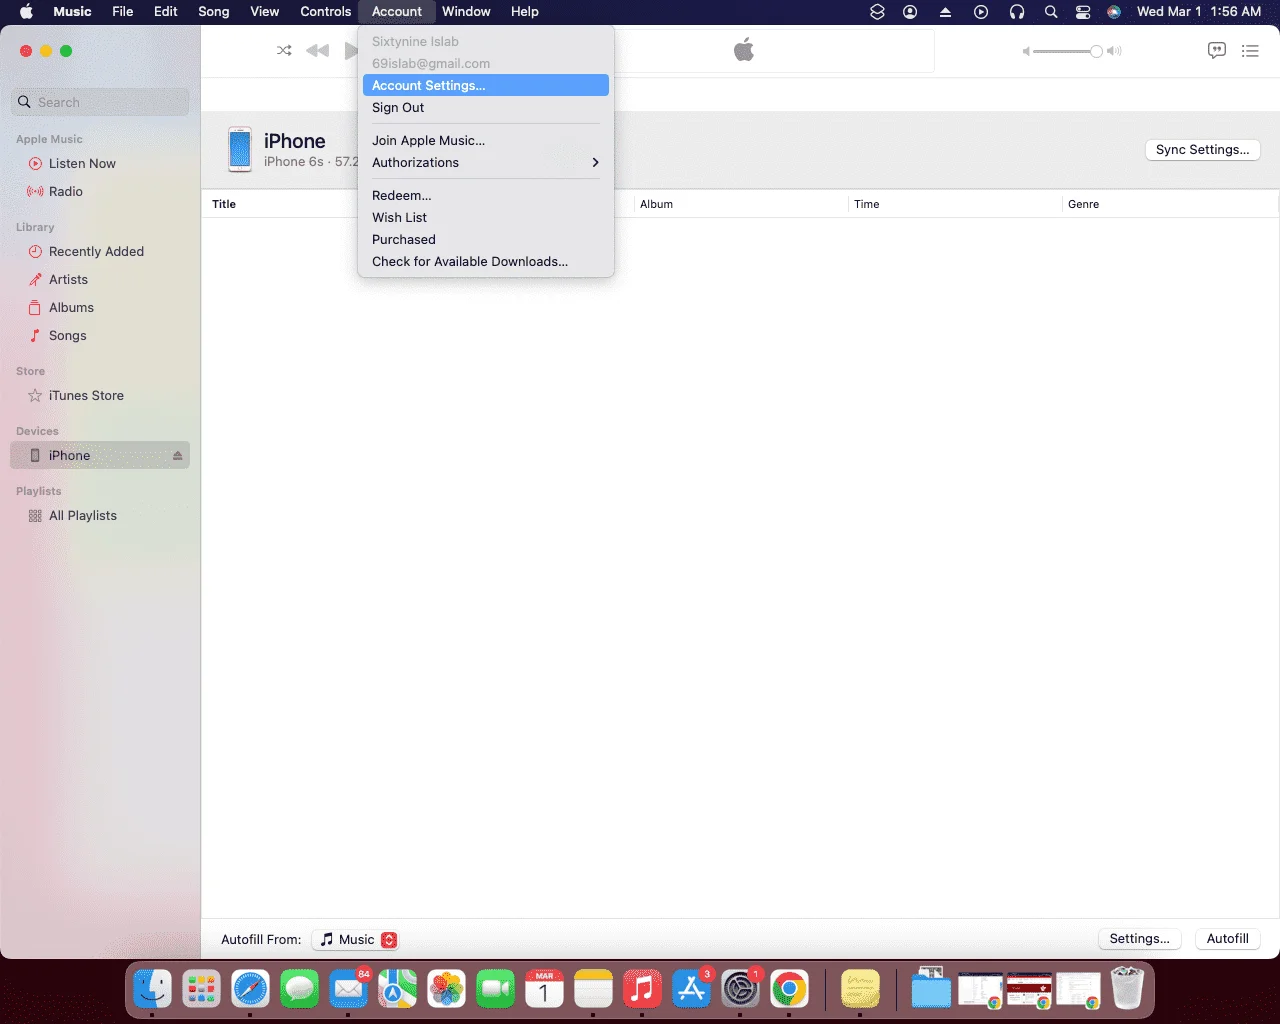Open the Controls menu
The height and width of the screenshot is (1024, 1280).
tap(326, 12)
